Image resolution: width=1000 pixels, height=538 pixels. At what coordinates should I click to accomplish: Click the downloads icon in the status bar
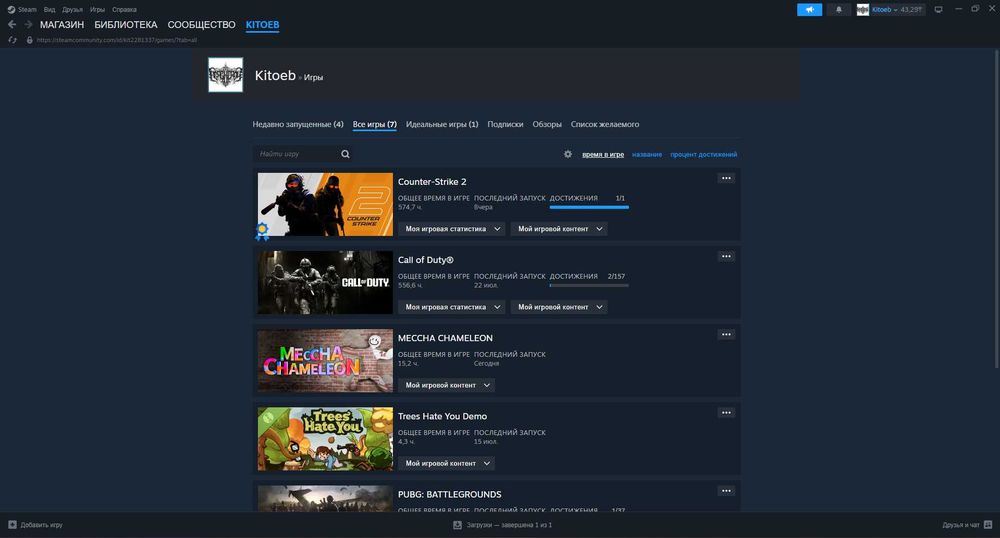coord(457,525)
